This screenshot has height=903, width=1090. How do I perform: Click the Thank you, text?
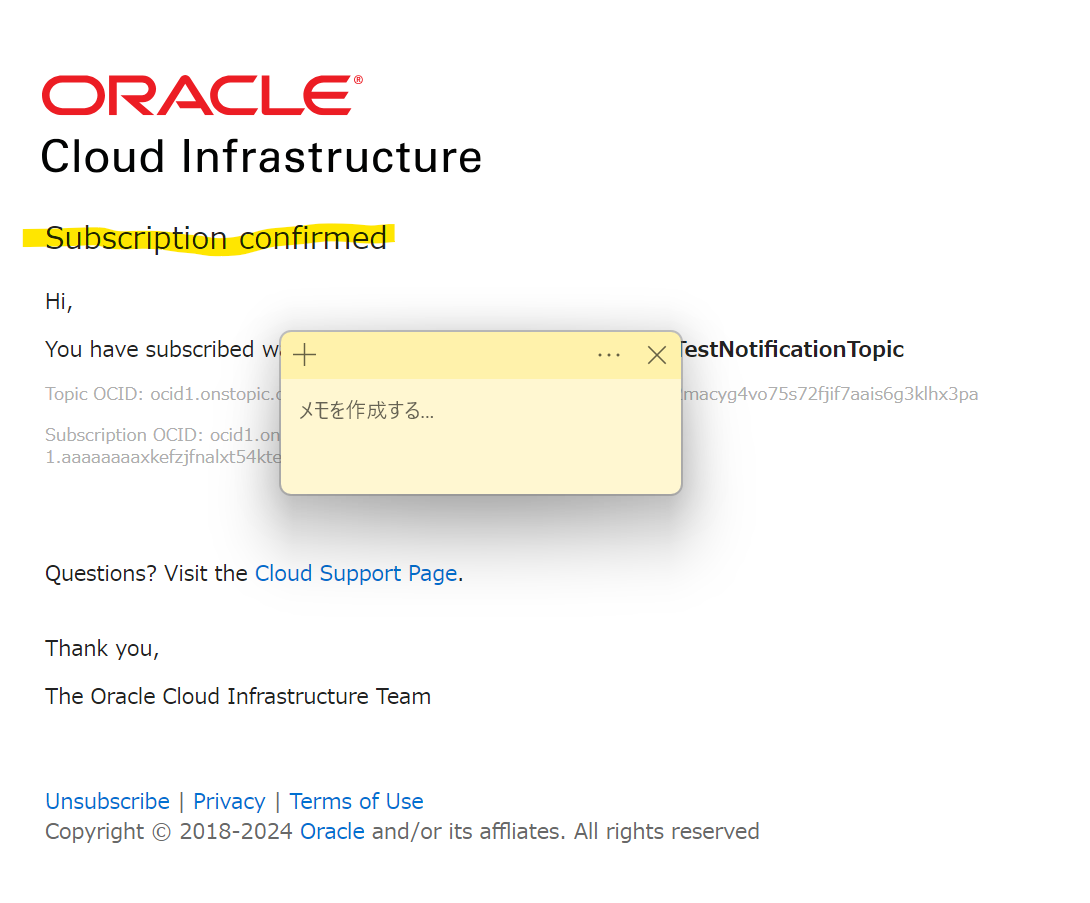[x=102, y=649]
